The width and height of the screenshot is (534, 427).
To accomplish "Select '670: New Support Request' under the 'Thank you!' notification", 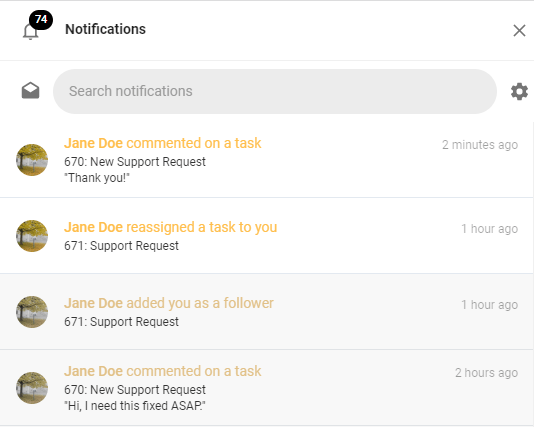I will coord(135,162).
